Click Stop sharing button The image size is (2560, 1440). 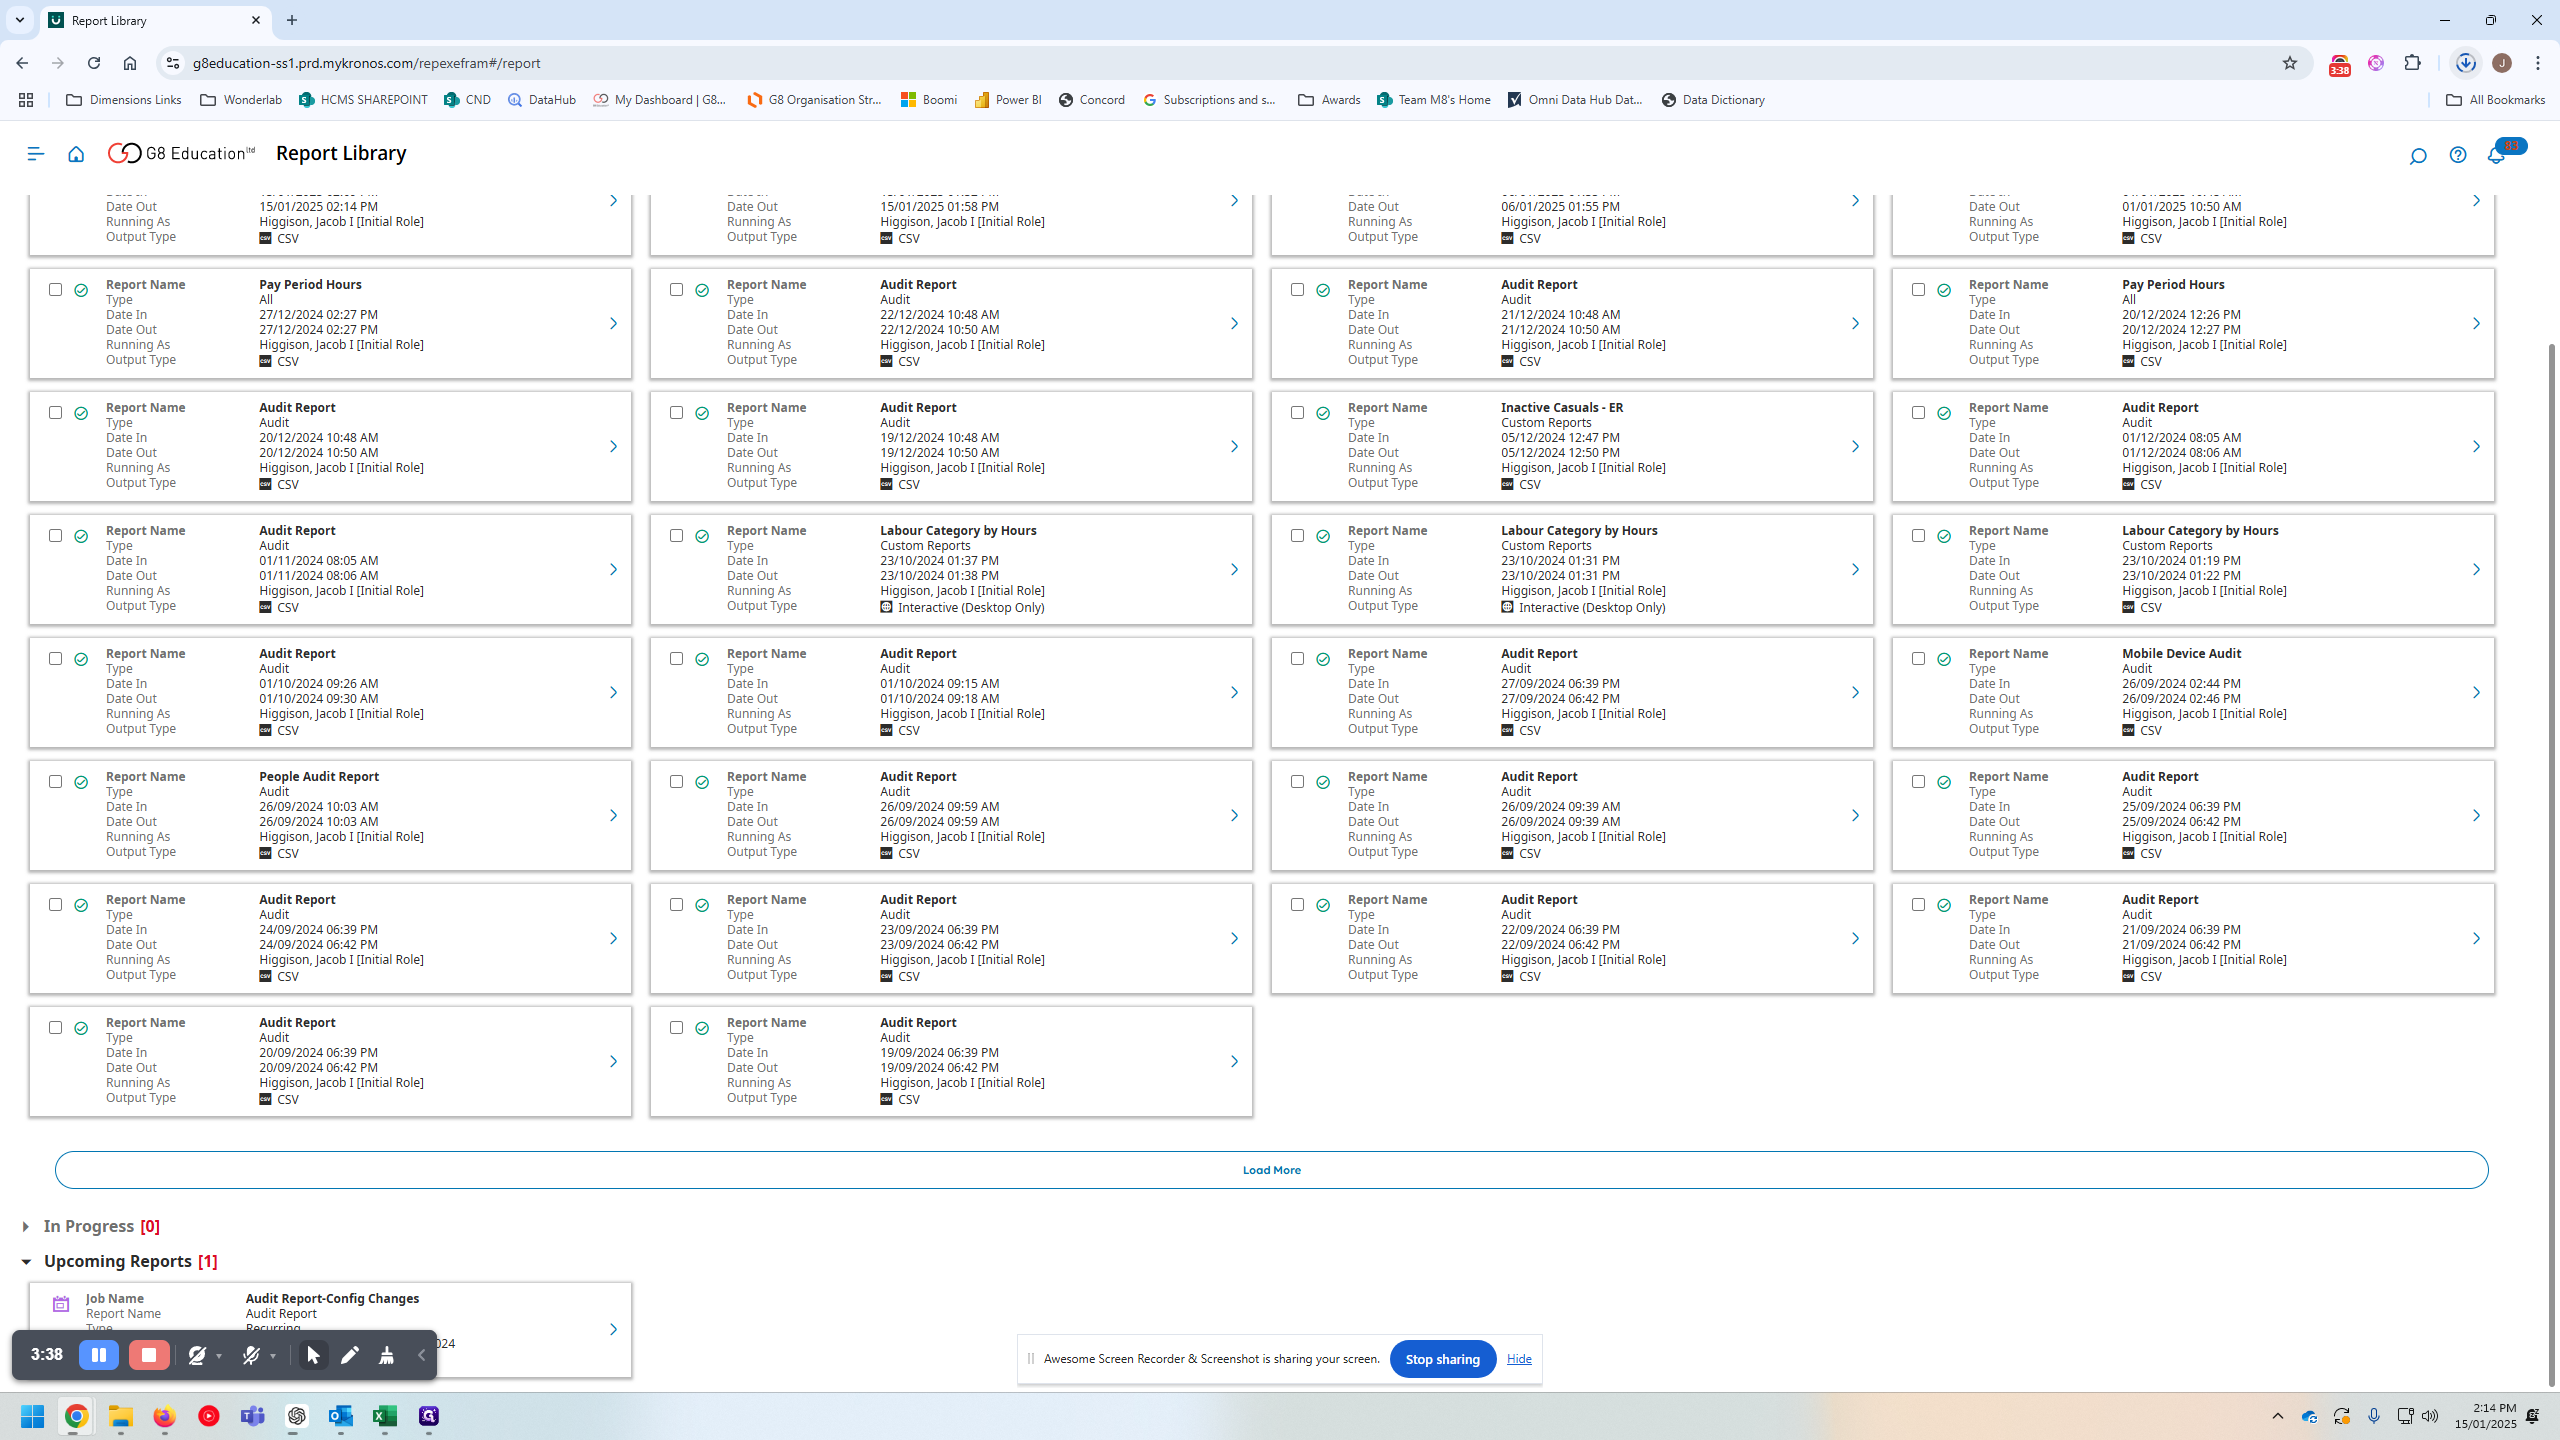point(1442,1359)
